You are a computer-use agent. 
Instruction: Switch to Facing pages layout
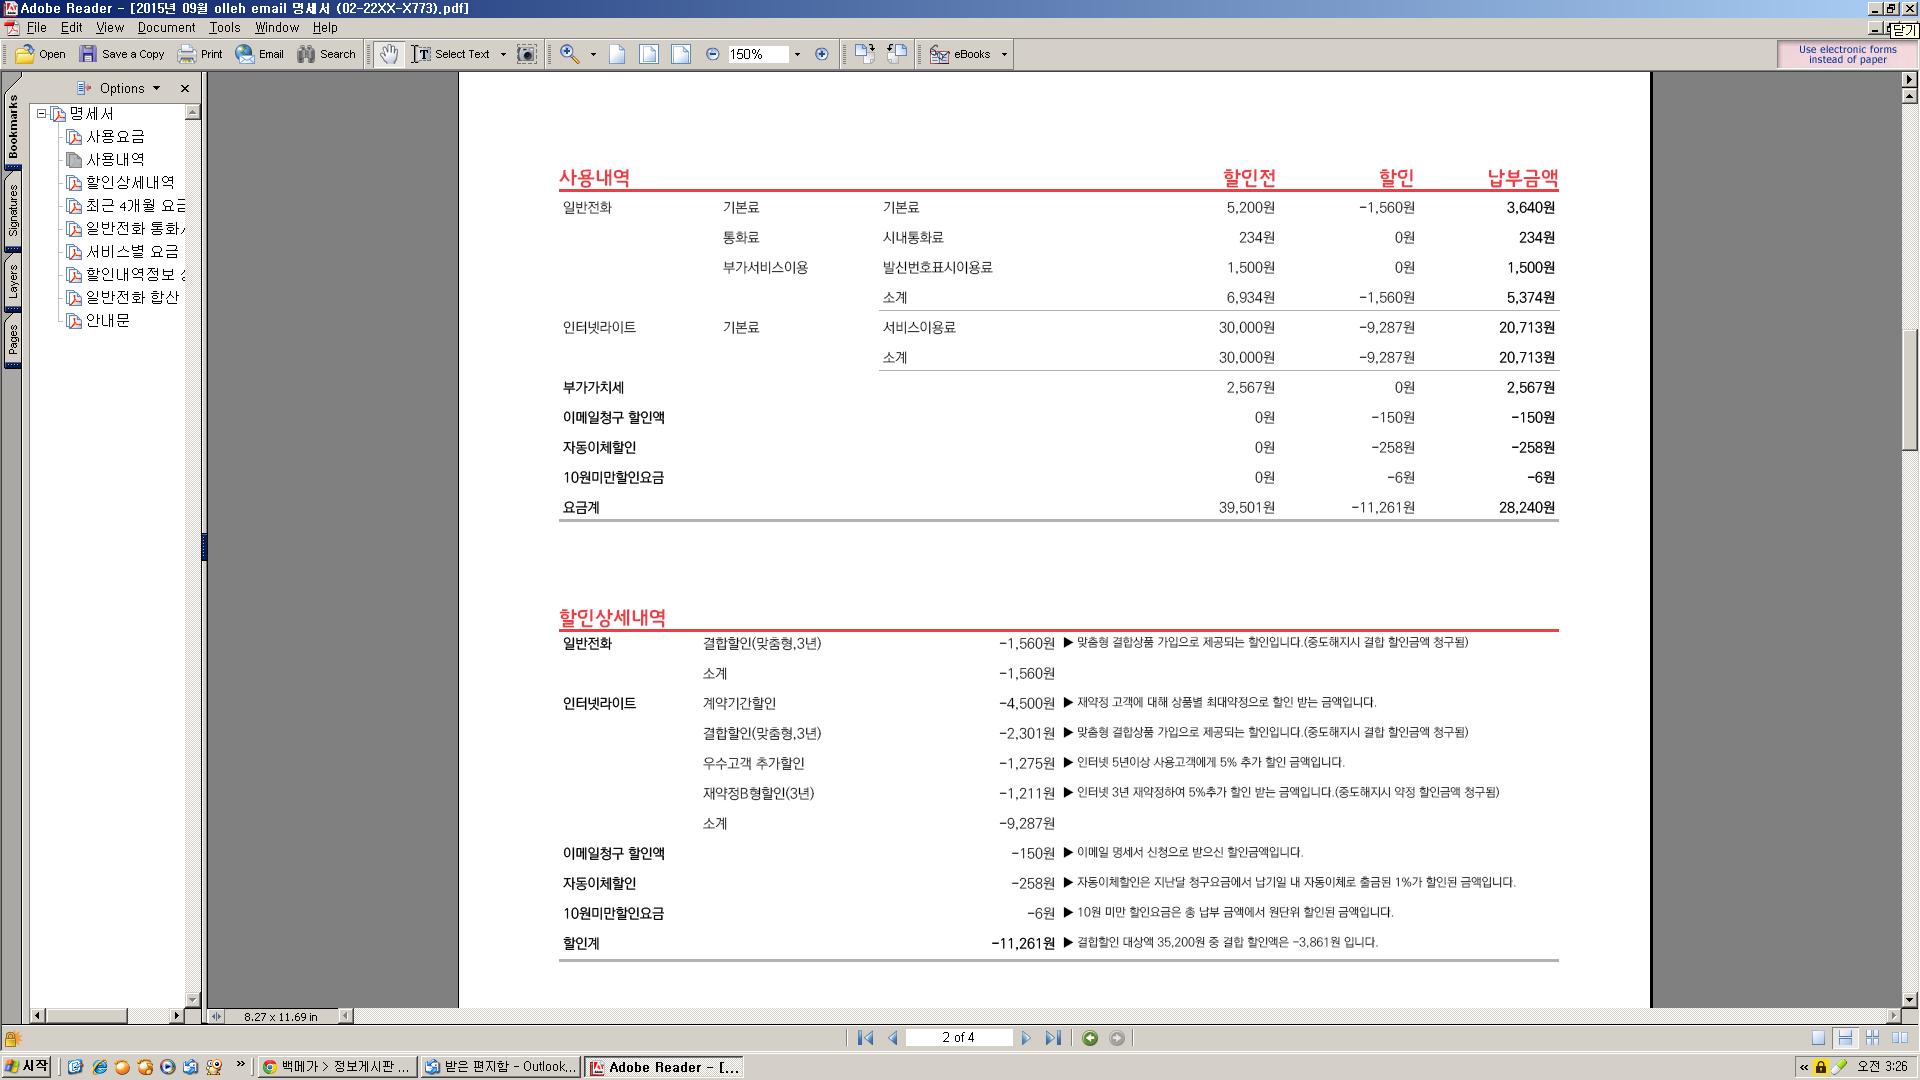coord(1899,1038)
